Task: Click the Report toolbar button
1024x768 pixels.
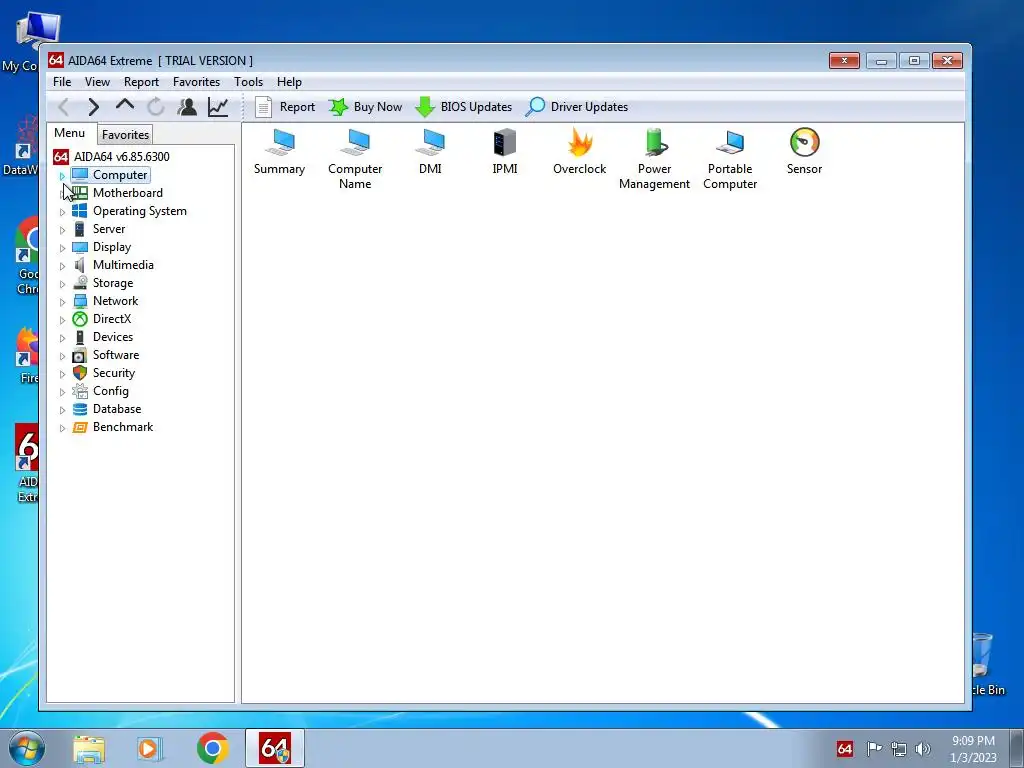Action: pos(285,106)
